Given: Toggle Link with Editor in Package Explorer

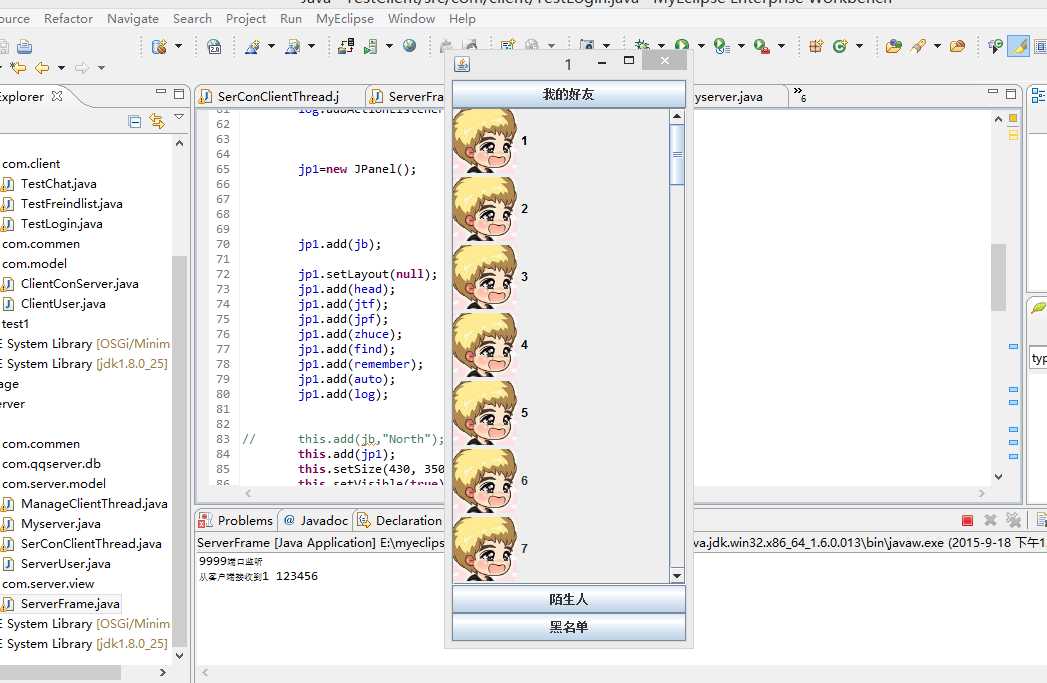Looking at the screenshot, I should pyautogui.click(x=157, y=121).
